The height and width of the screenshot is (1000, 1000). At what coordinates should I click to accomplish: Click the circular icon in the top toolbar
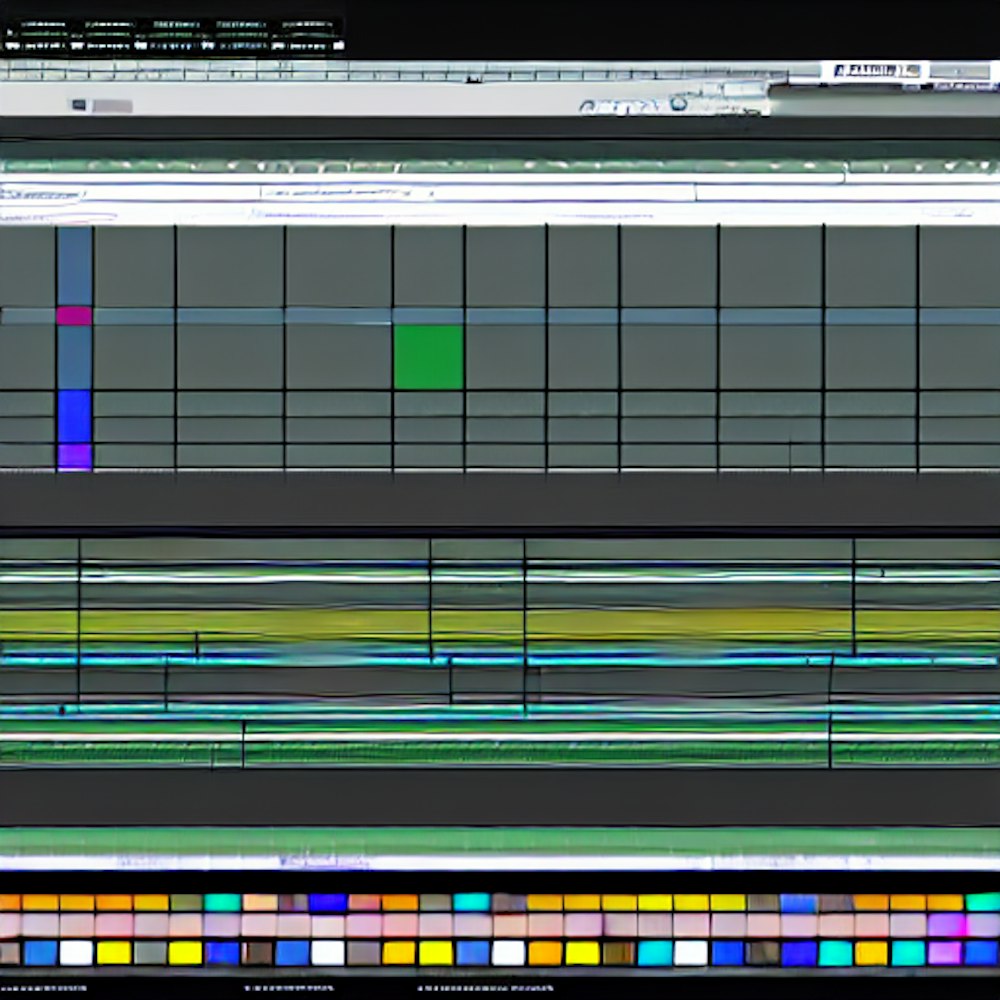(679, 103)
